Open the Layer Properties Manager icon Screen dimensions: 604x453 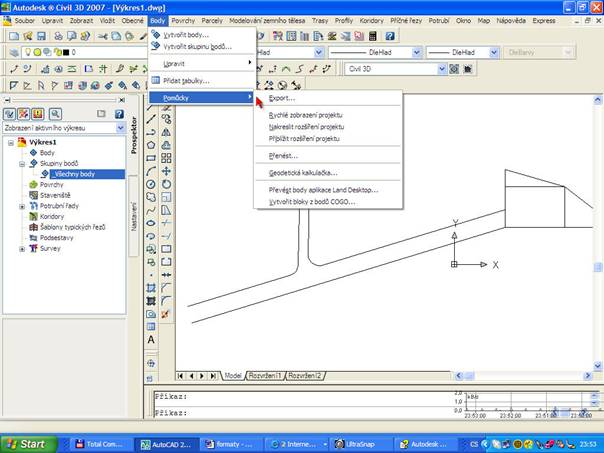tap(14, 52)
